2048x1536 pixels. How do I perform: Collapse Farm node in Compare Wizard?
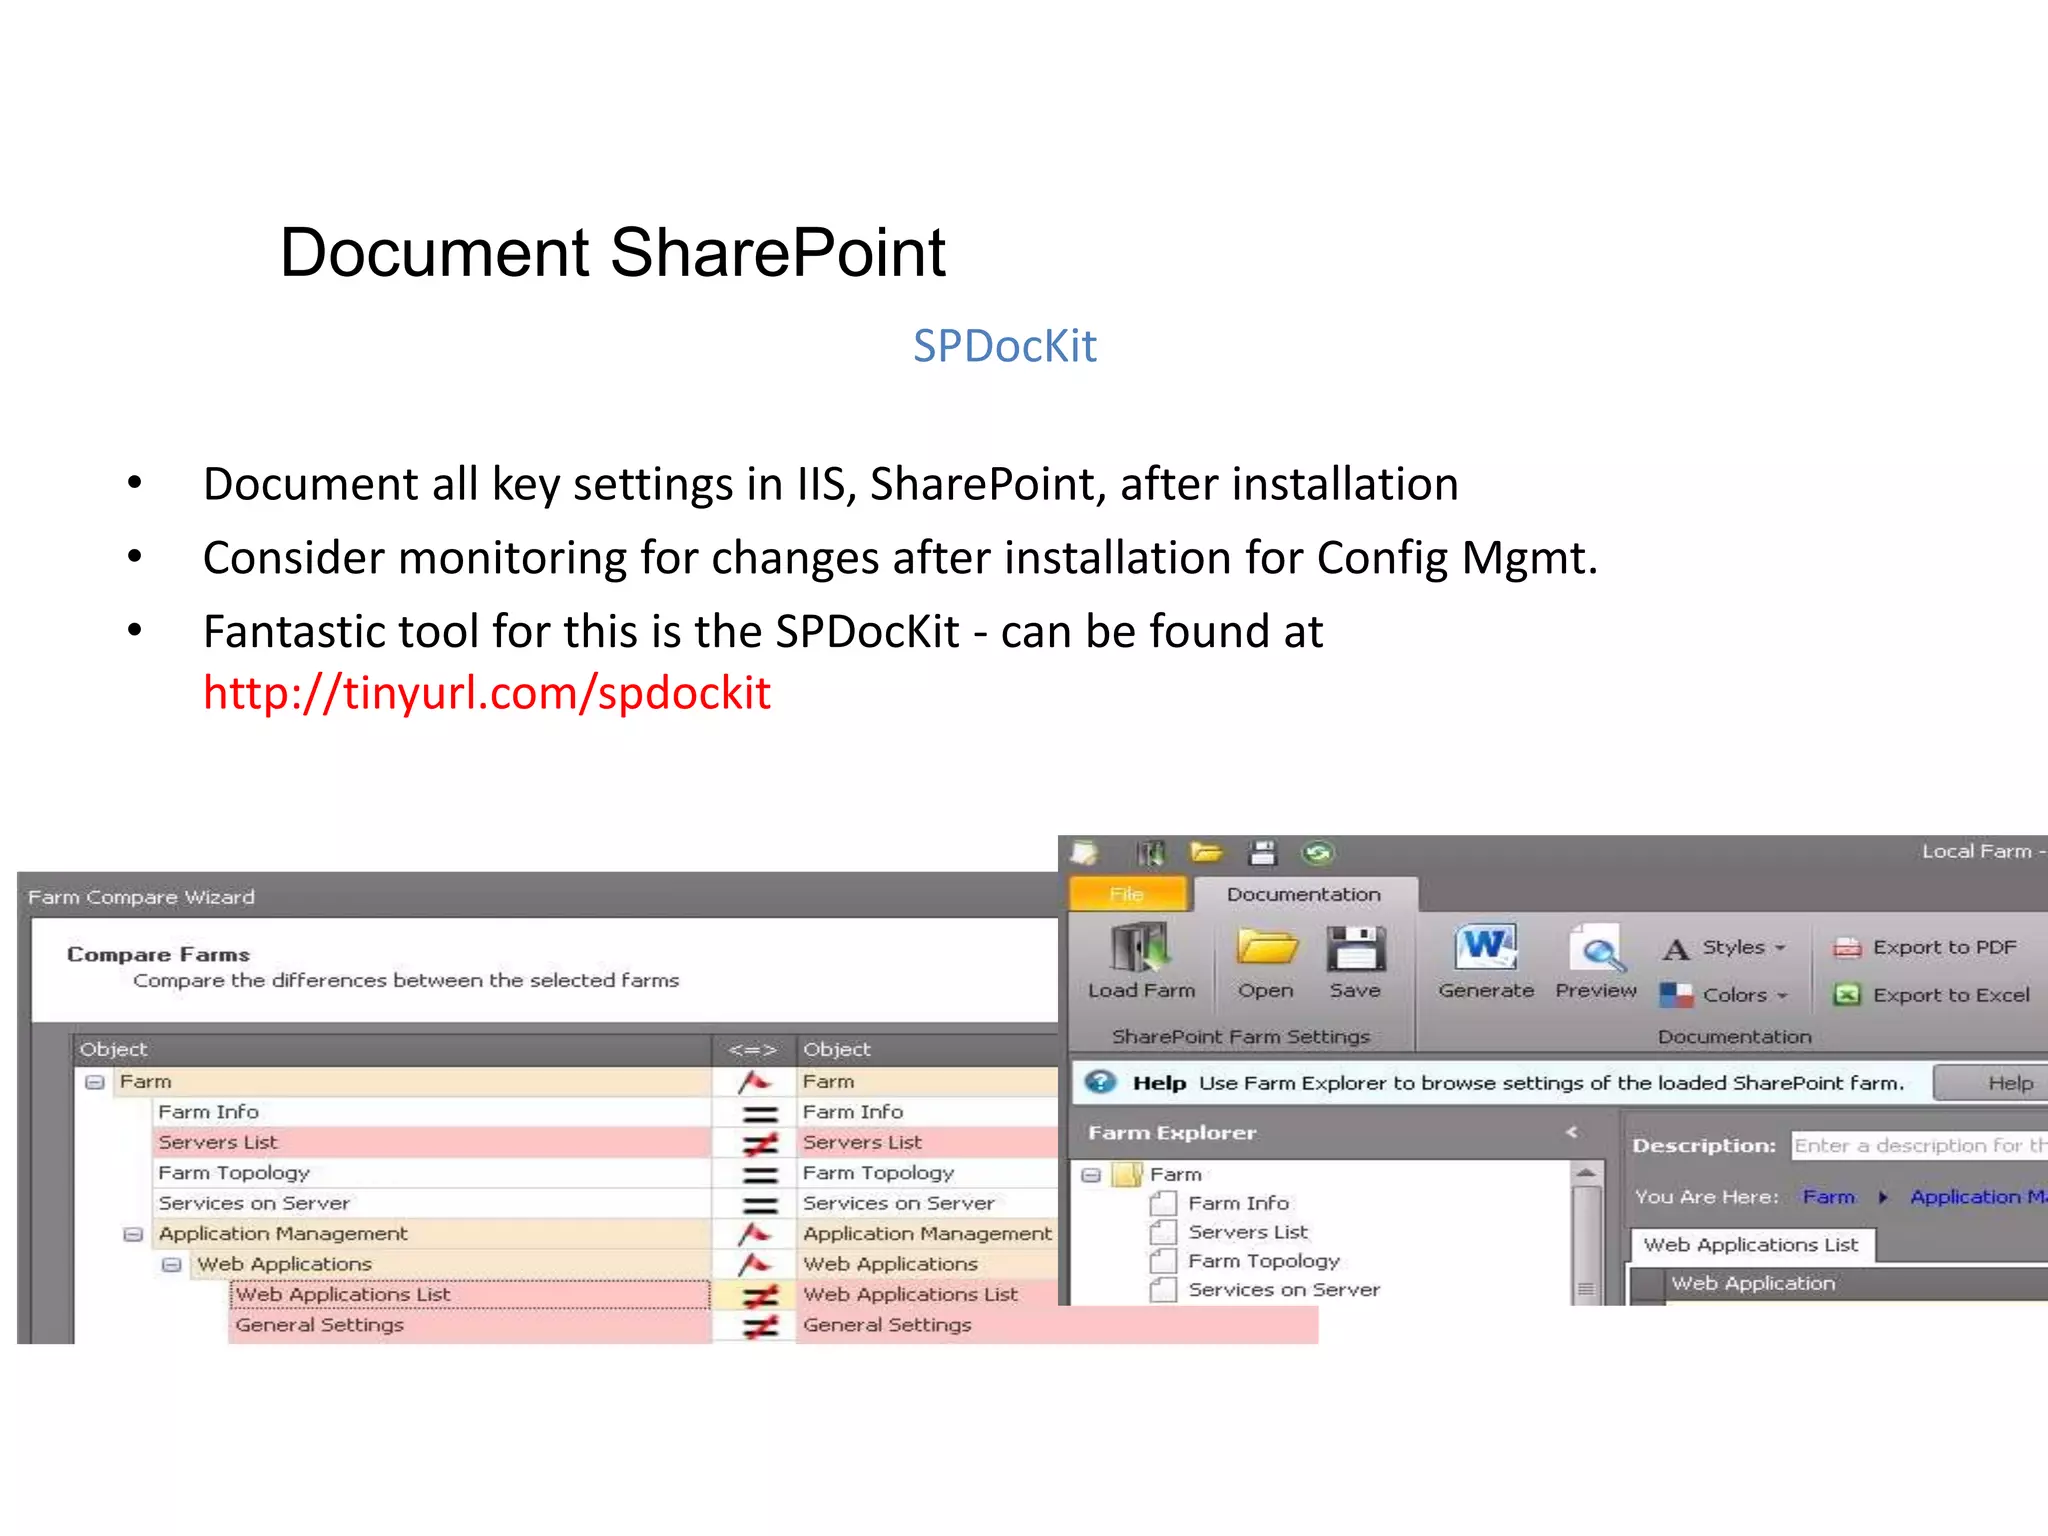click(x=95, y=1082)
